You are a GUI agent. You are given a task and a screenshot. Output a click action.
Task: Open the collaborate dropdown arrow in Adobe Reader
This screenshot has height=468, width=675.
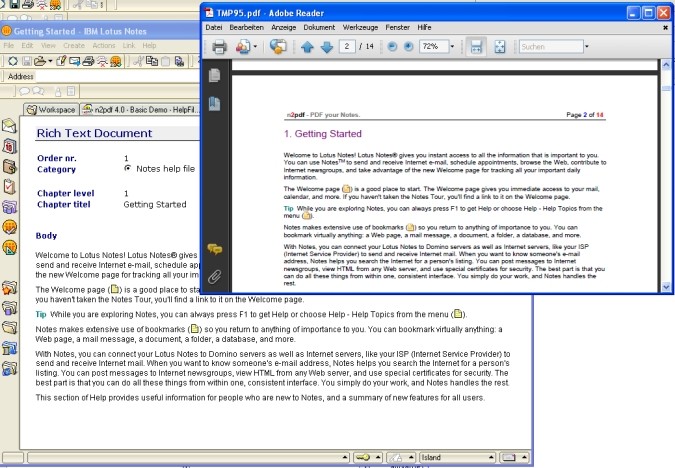tap(255, 46)
